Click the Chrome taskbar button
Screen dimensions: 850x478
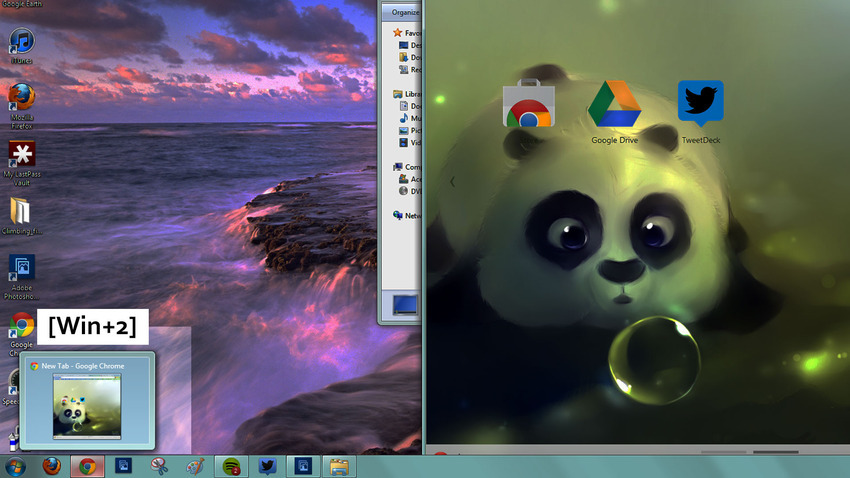pos(87,467)
